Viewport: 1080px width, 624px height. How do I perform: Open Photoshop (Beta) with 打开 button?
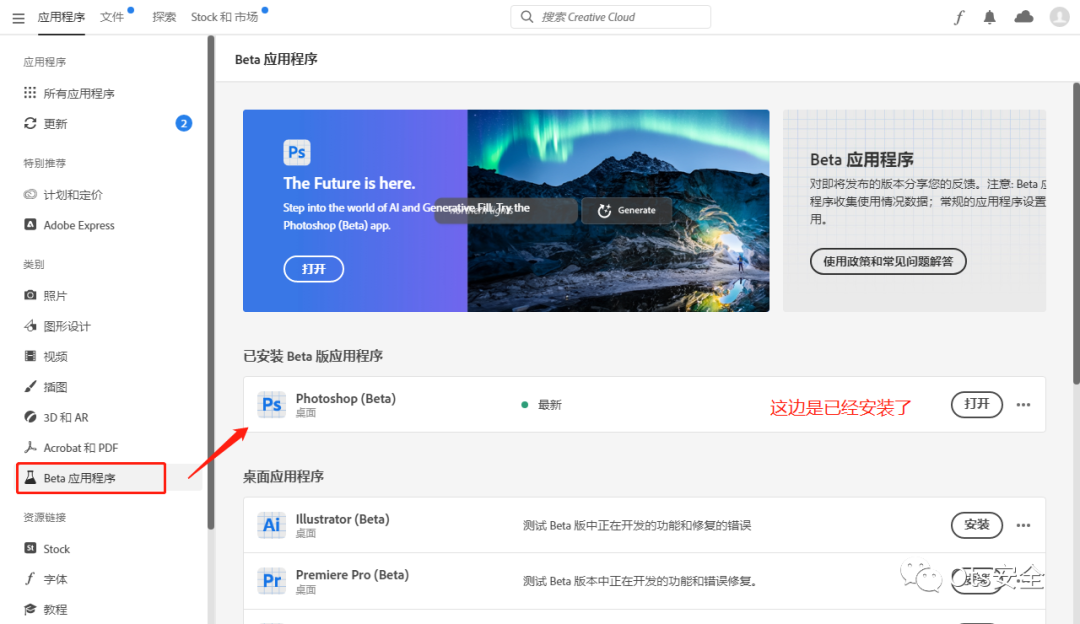tap(977, 404)
